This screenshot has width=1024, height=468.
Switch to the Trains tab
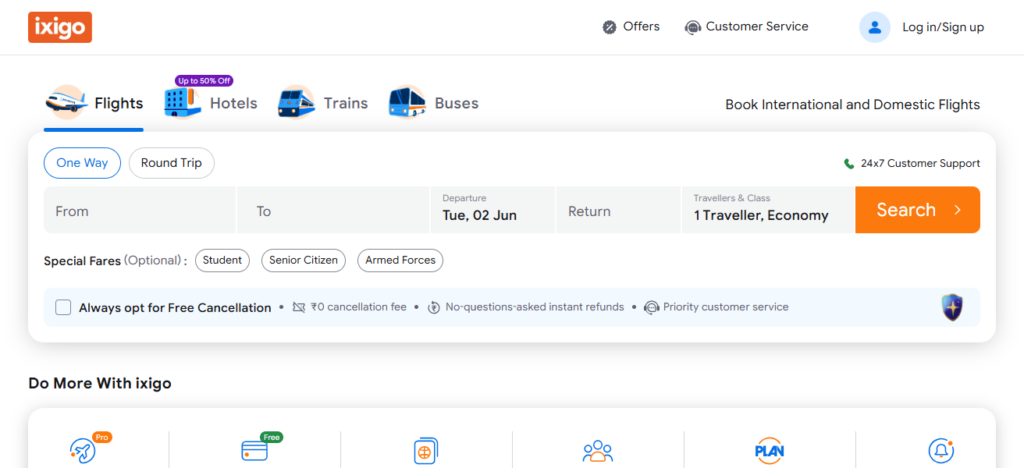tap(323, 103)
